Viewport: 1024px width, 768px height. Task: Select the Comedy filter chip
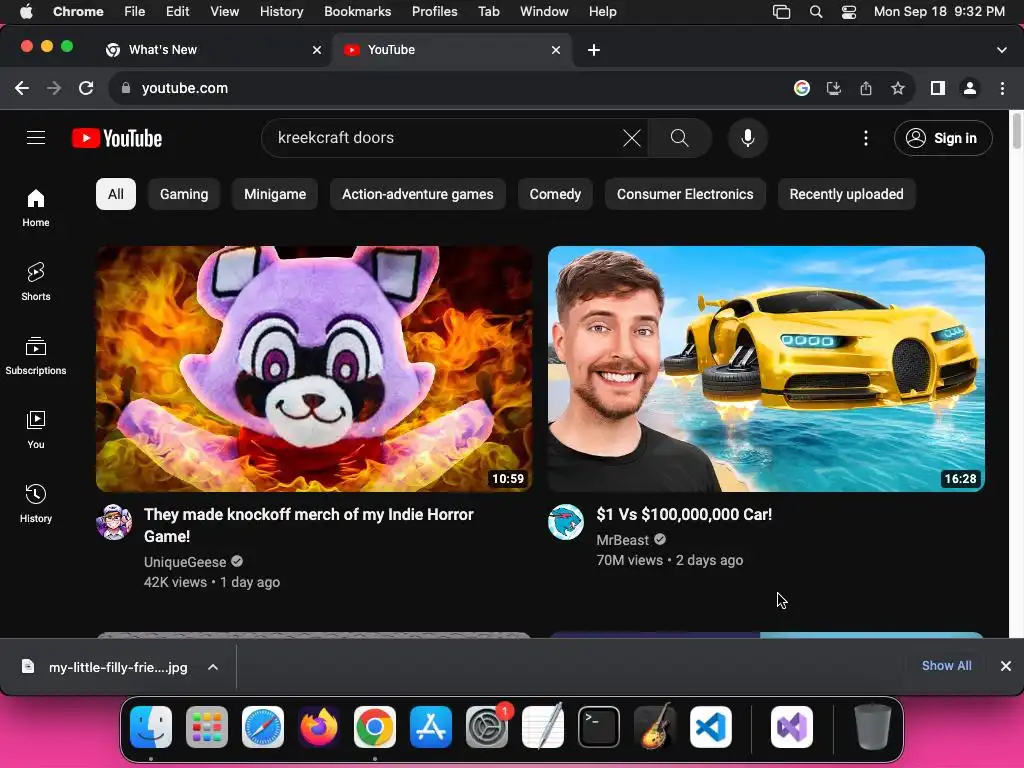point(555,194)
